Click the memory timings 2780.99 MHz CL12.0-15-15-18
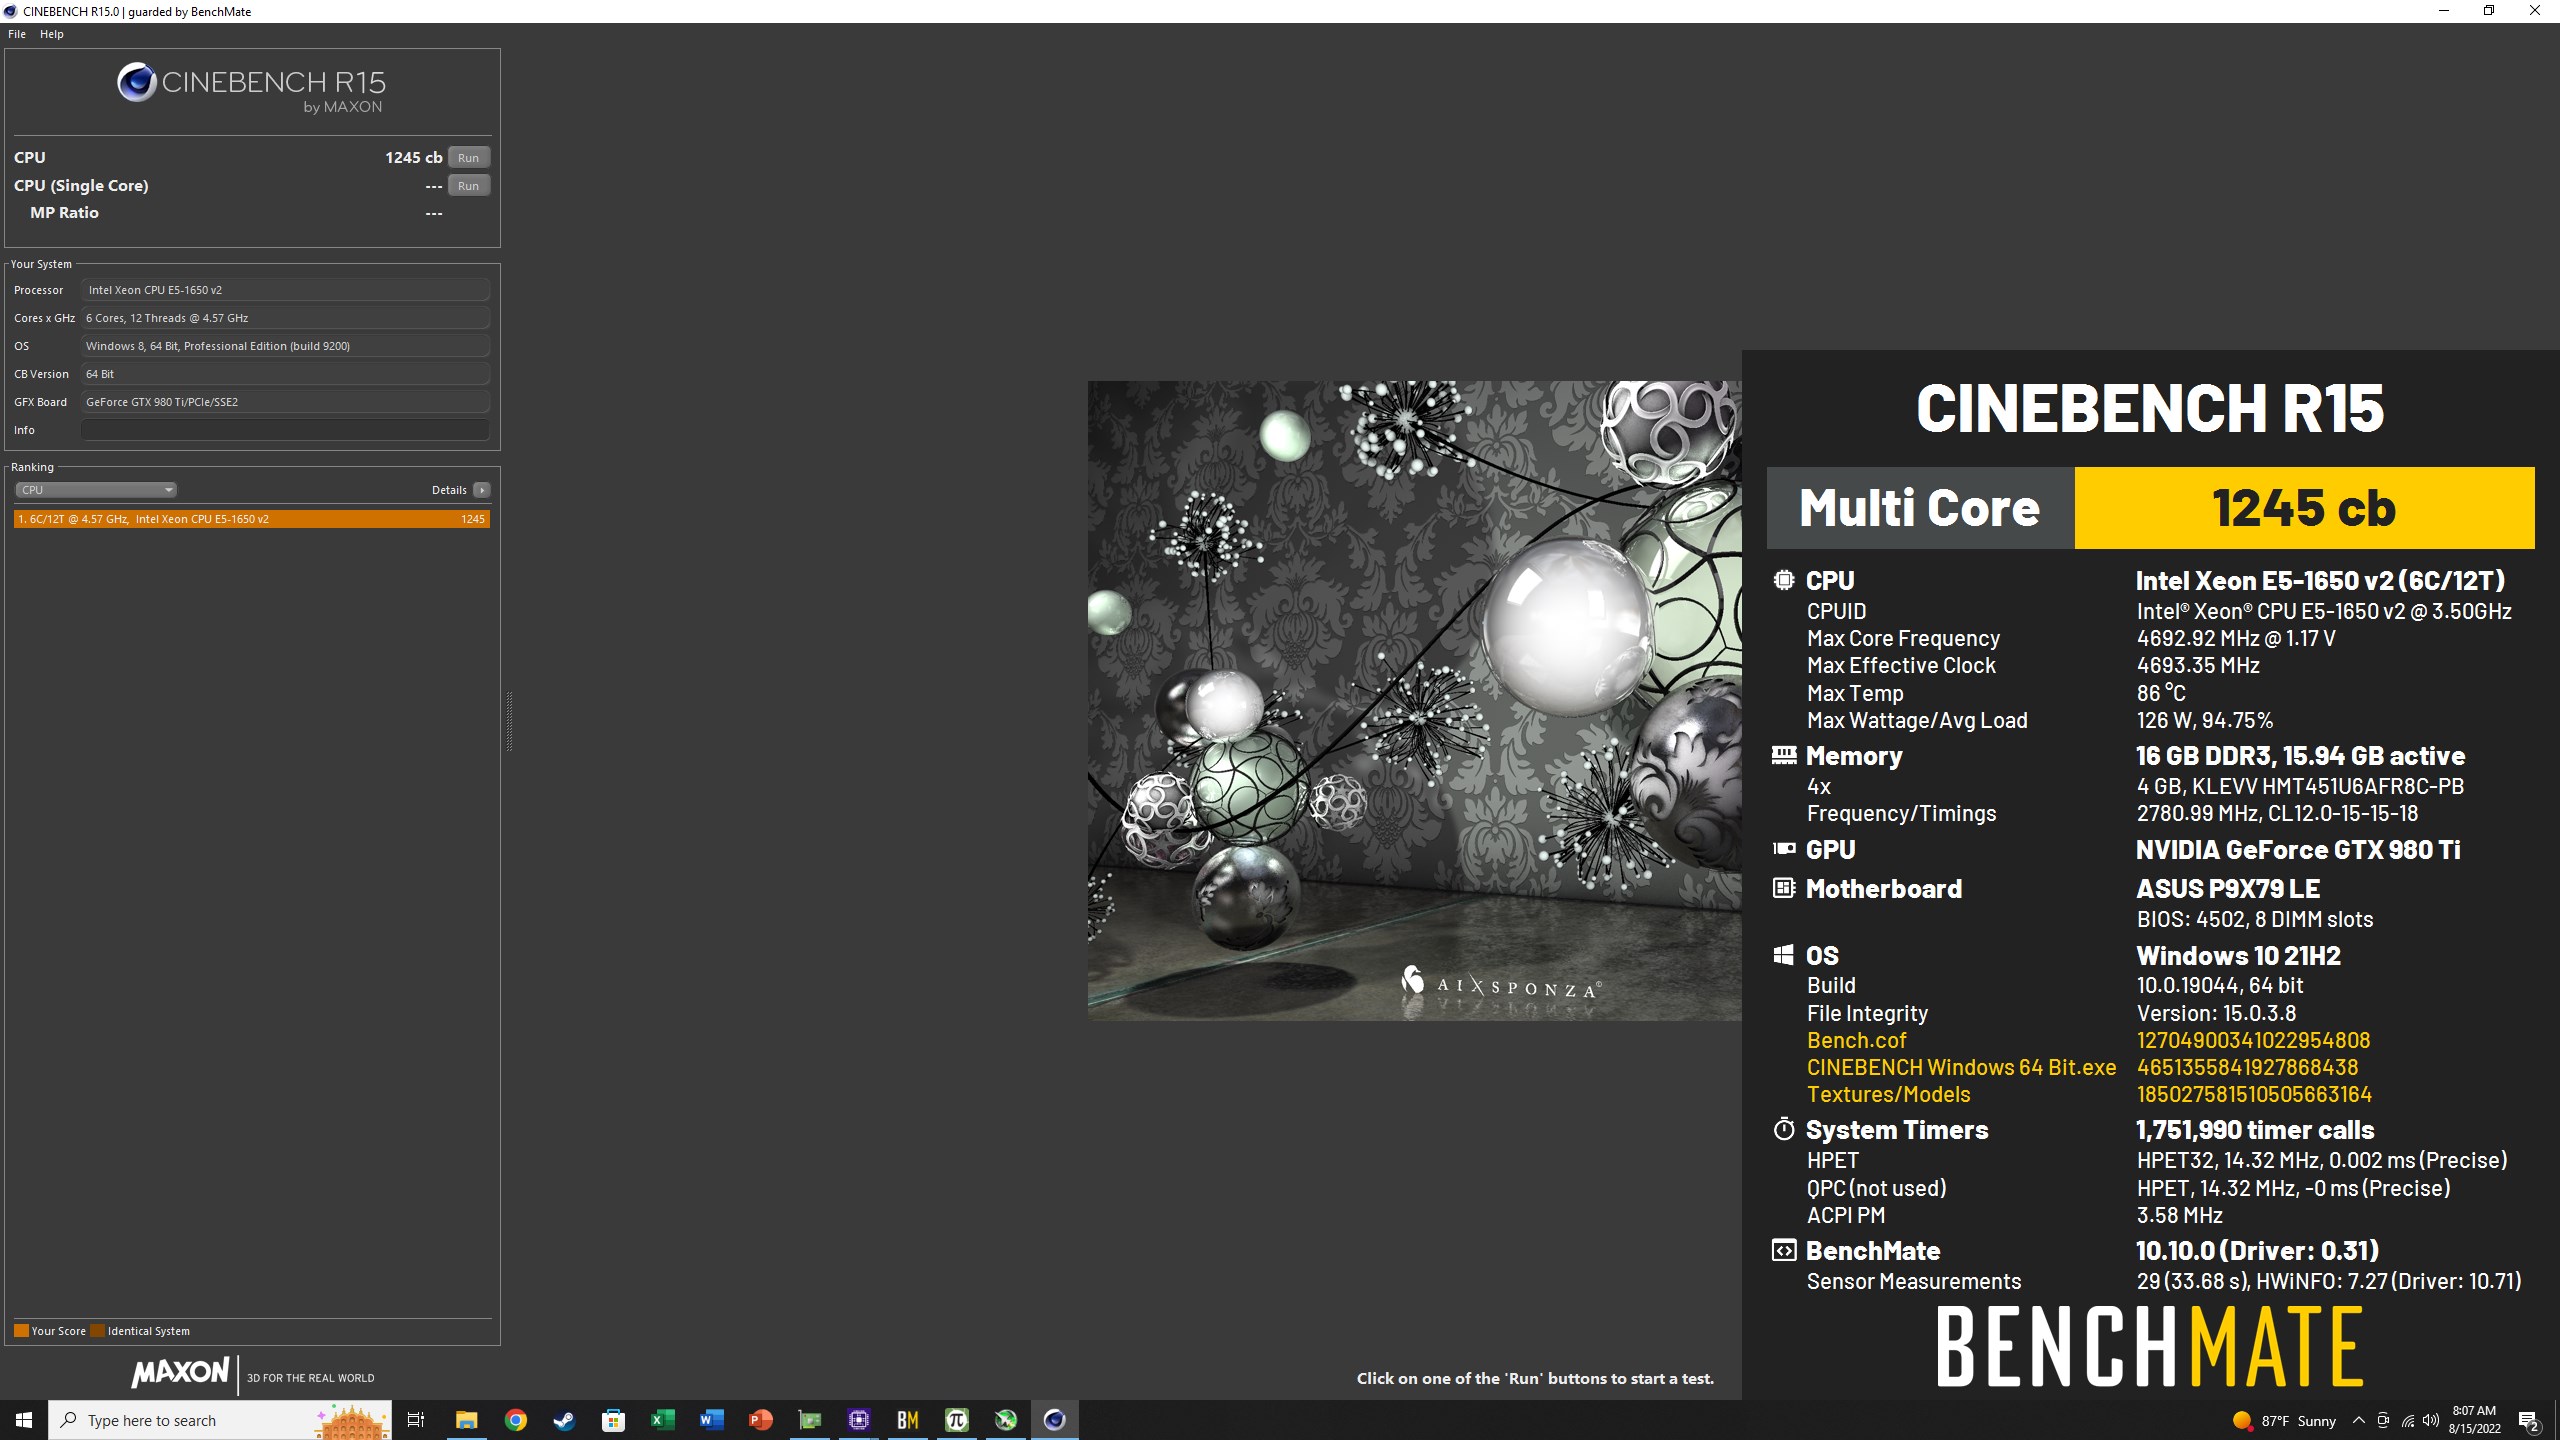The width and height of the screenshot is (2560, 1440). click(2277, 813)
